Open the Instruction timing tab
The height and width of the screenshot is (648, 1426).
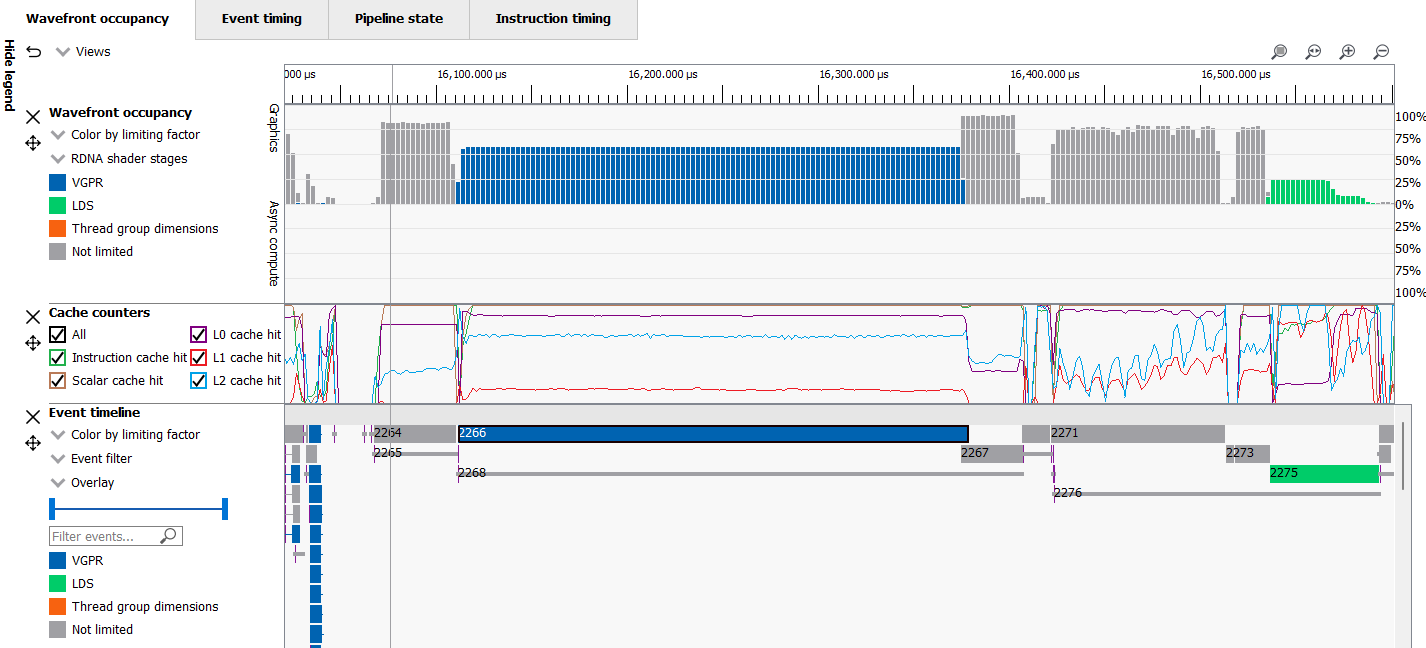point(552,19)
